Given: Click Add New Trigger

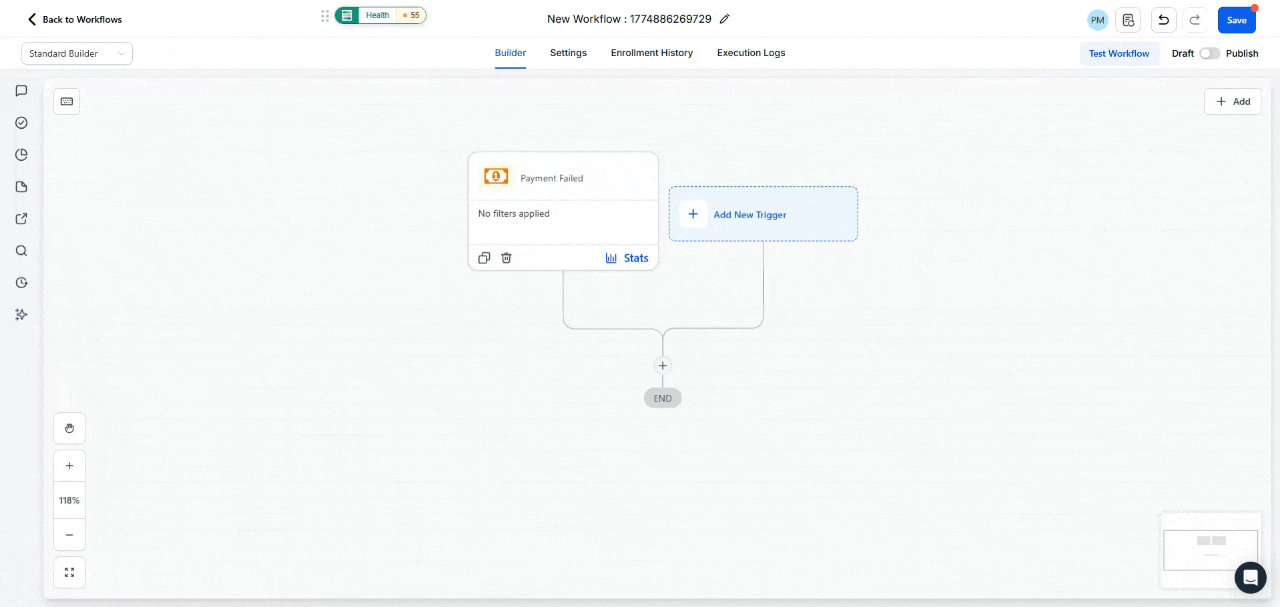Looking at the screenshot, I should click(x=763, y=214).
